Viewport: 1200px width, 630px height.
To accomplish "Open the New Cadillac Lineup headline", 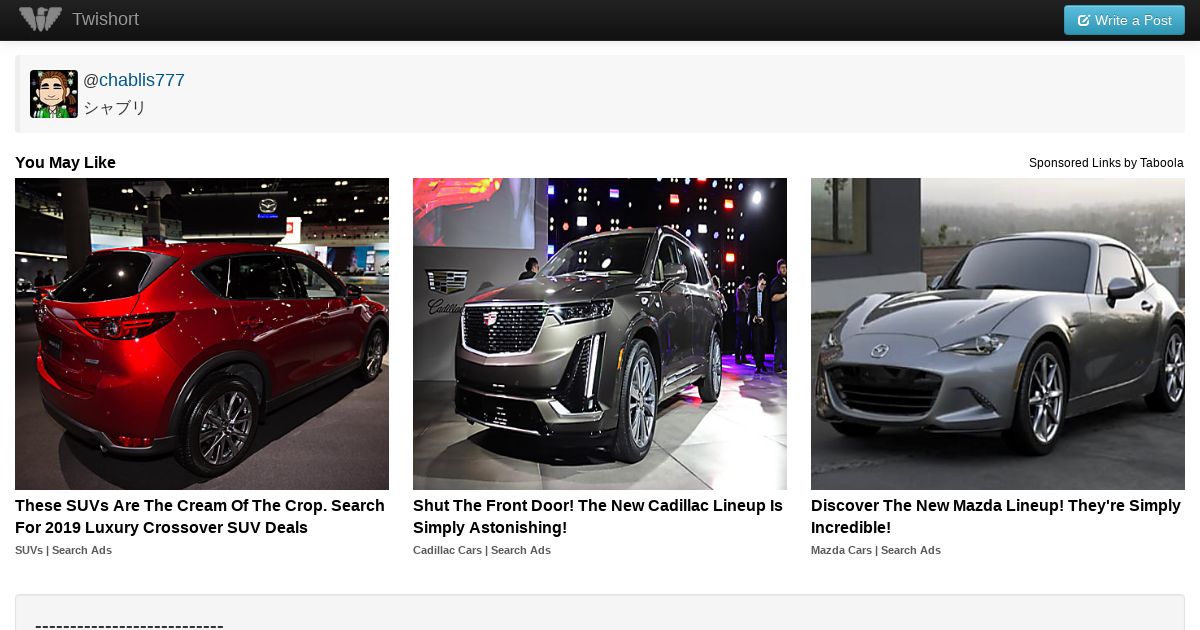I will pyautogui.click(x=598, y=517).
